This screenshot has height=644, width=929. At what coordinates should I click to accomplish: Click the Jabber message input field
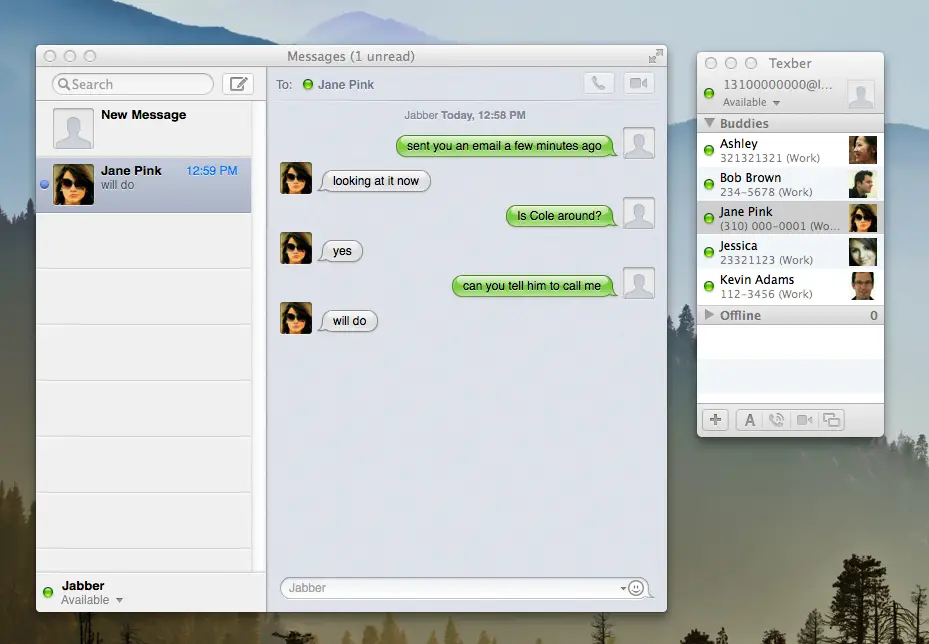click(450, 588)
